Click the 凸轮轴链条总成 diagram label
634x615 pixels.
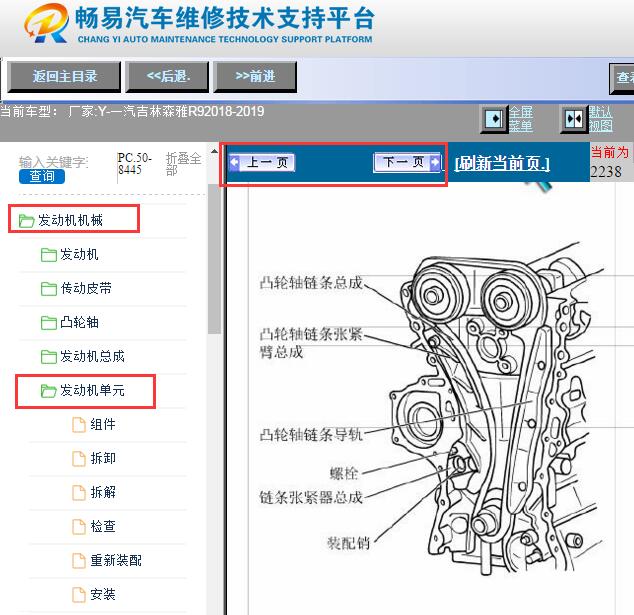[311, 282]
